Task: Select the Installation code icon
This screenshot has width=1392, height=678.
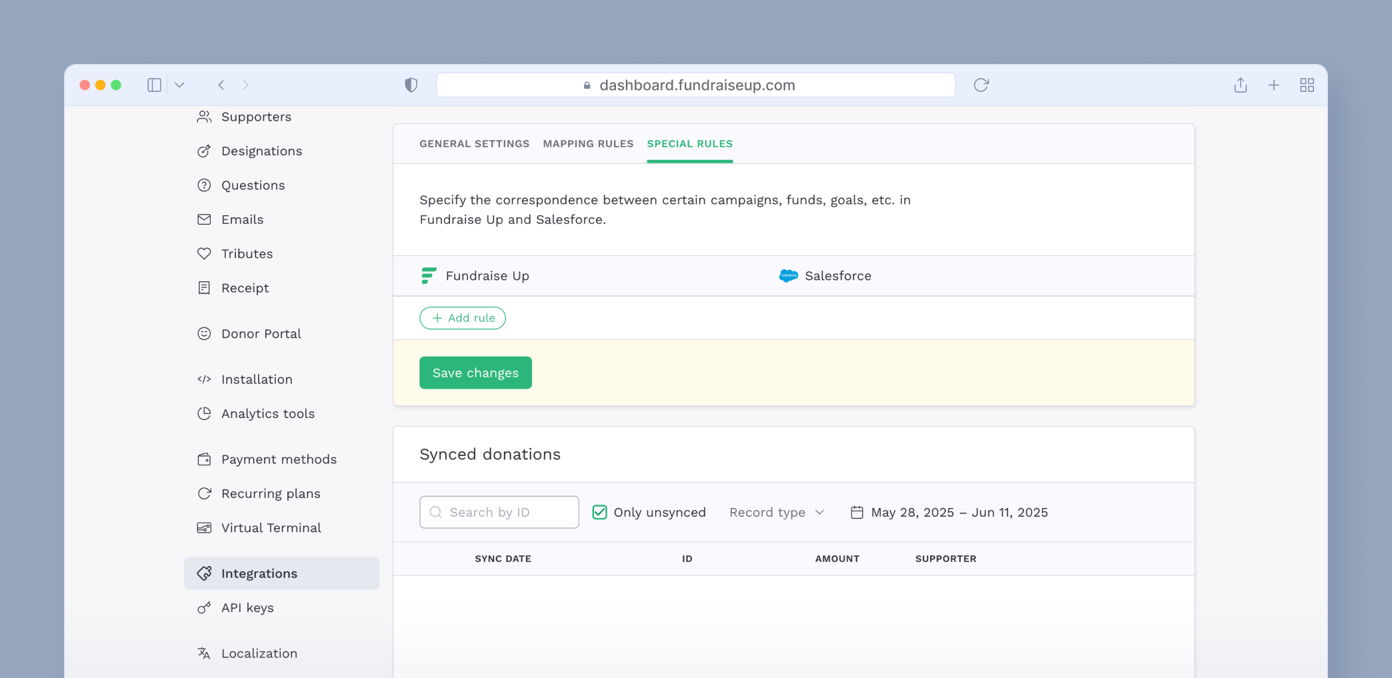Action: pos(204,379)
